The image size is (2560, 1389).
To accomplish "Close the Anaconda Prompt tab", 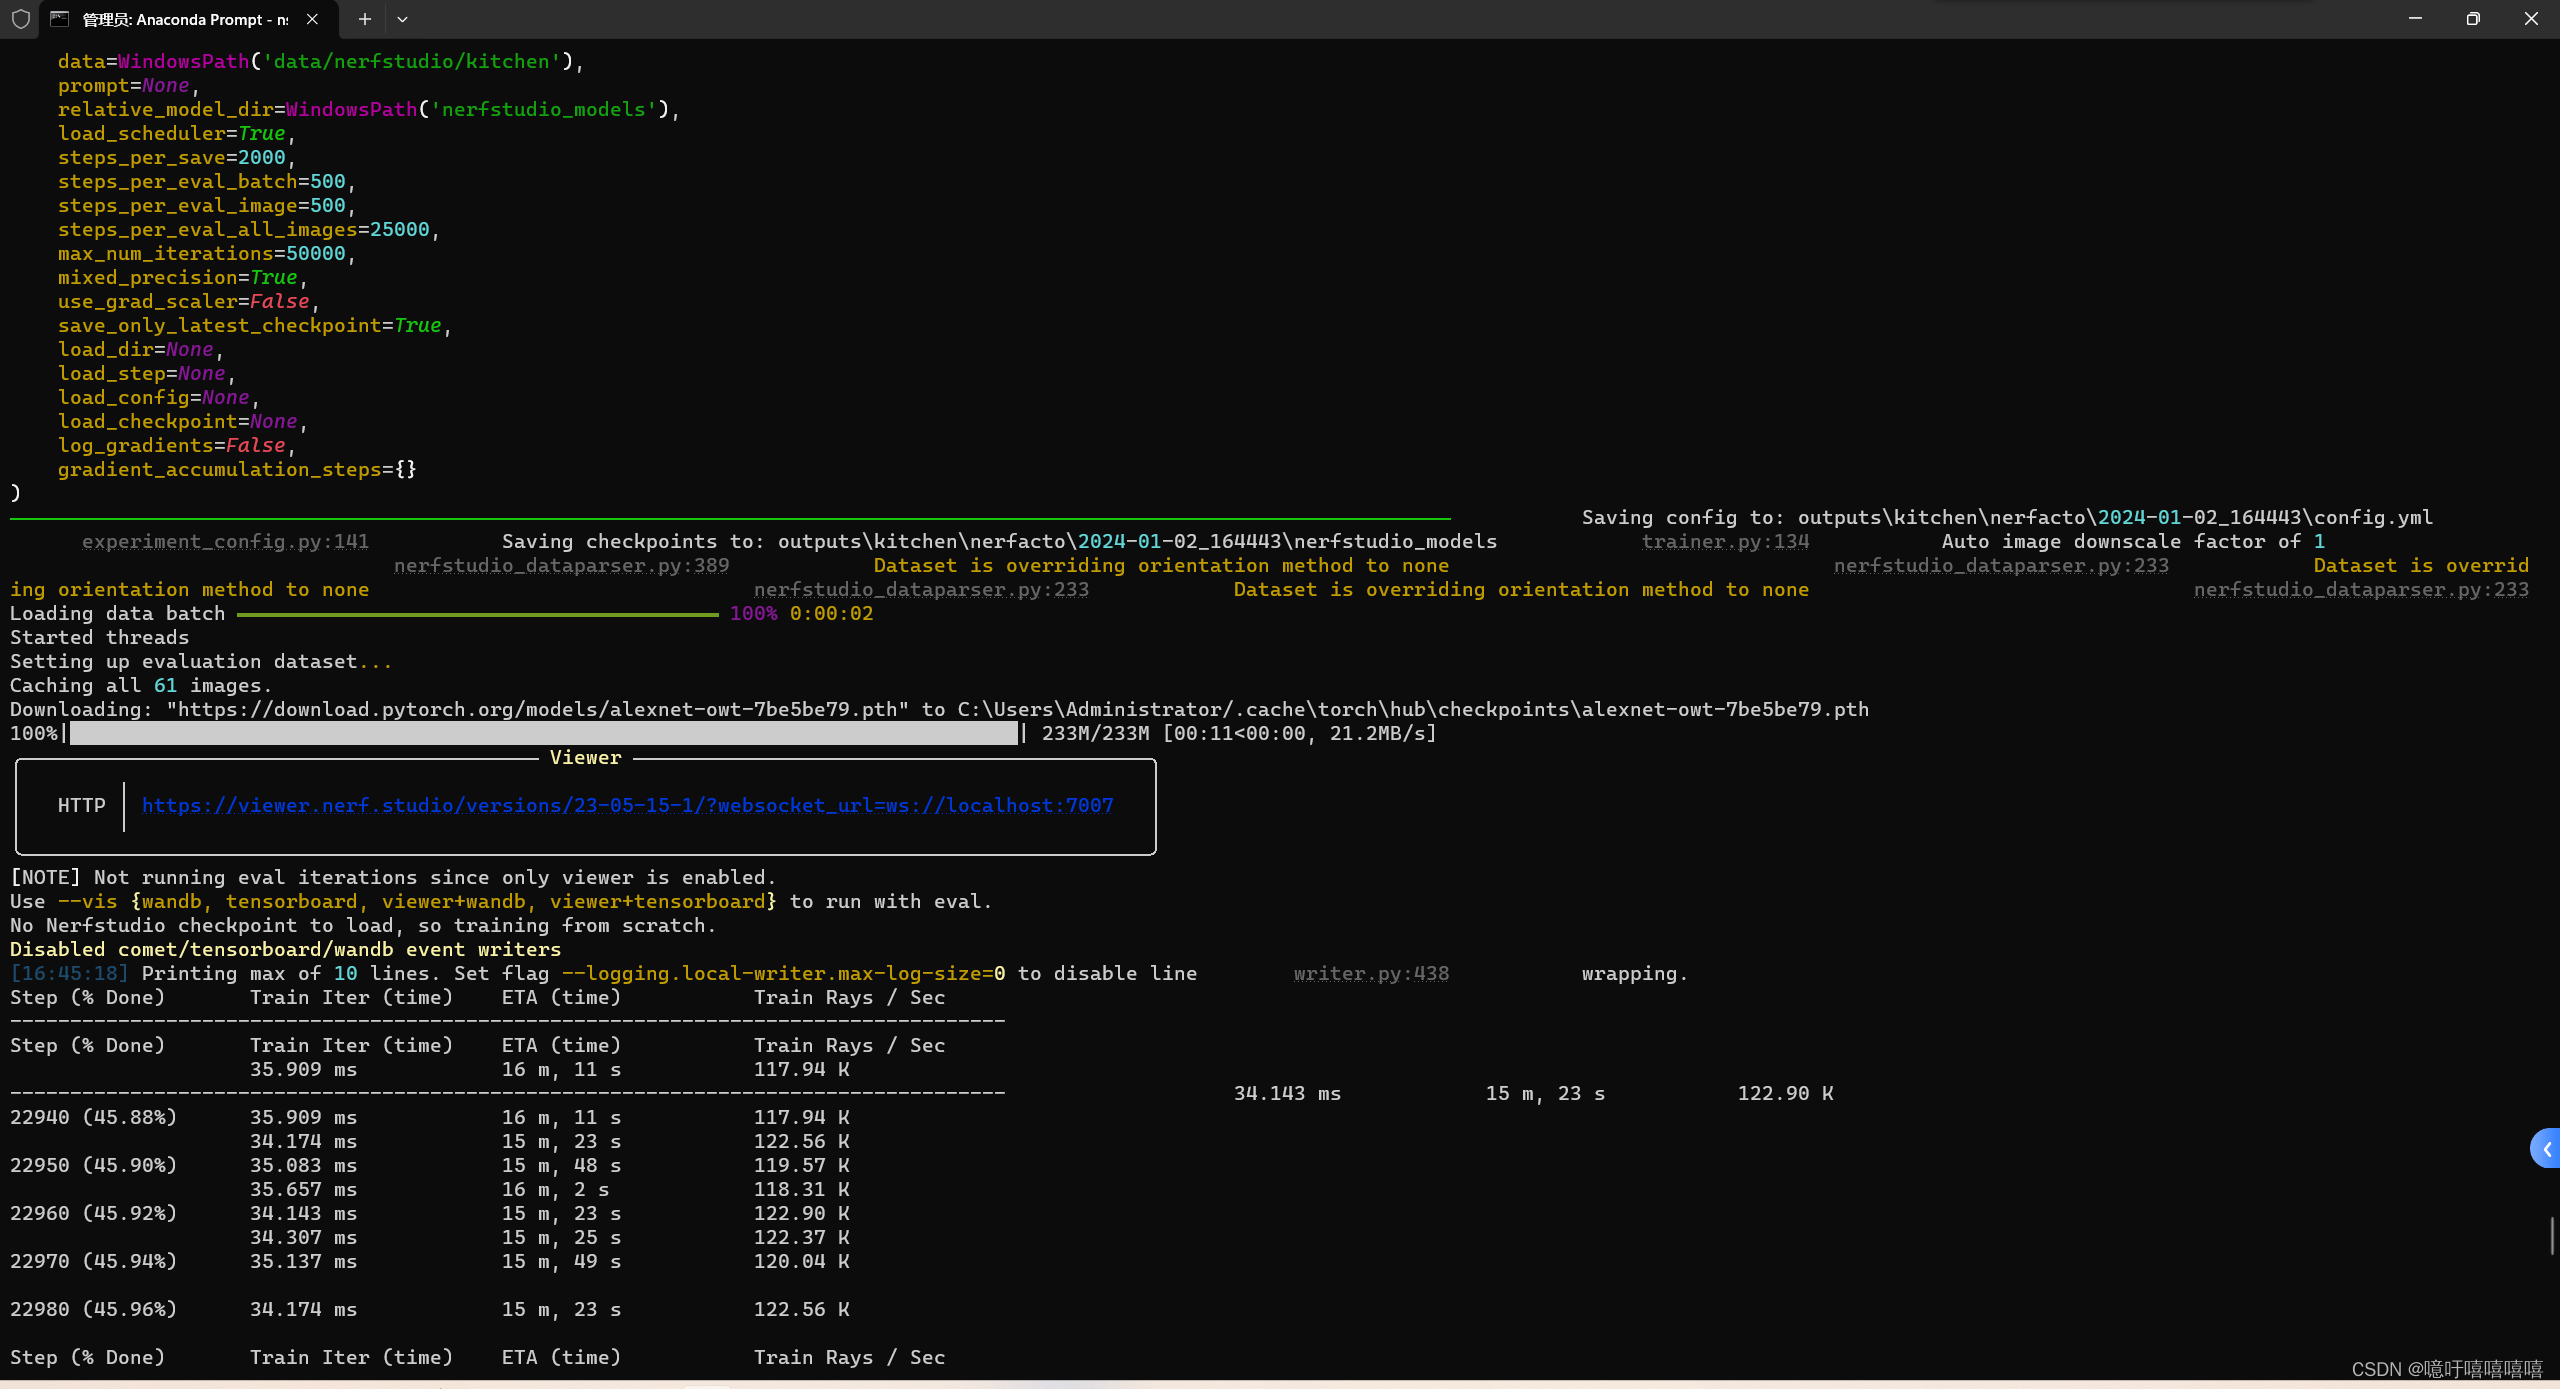I will [312, 19].
